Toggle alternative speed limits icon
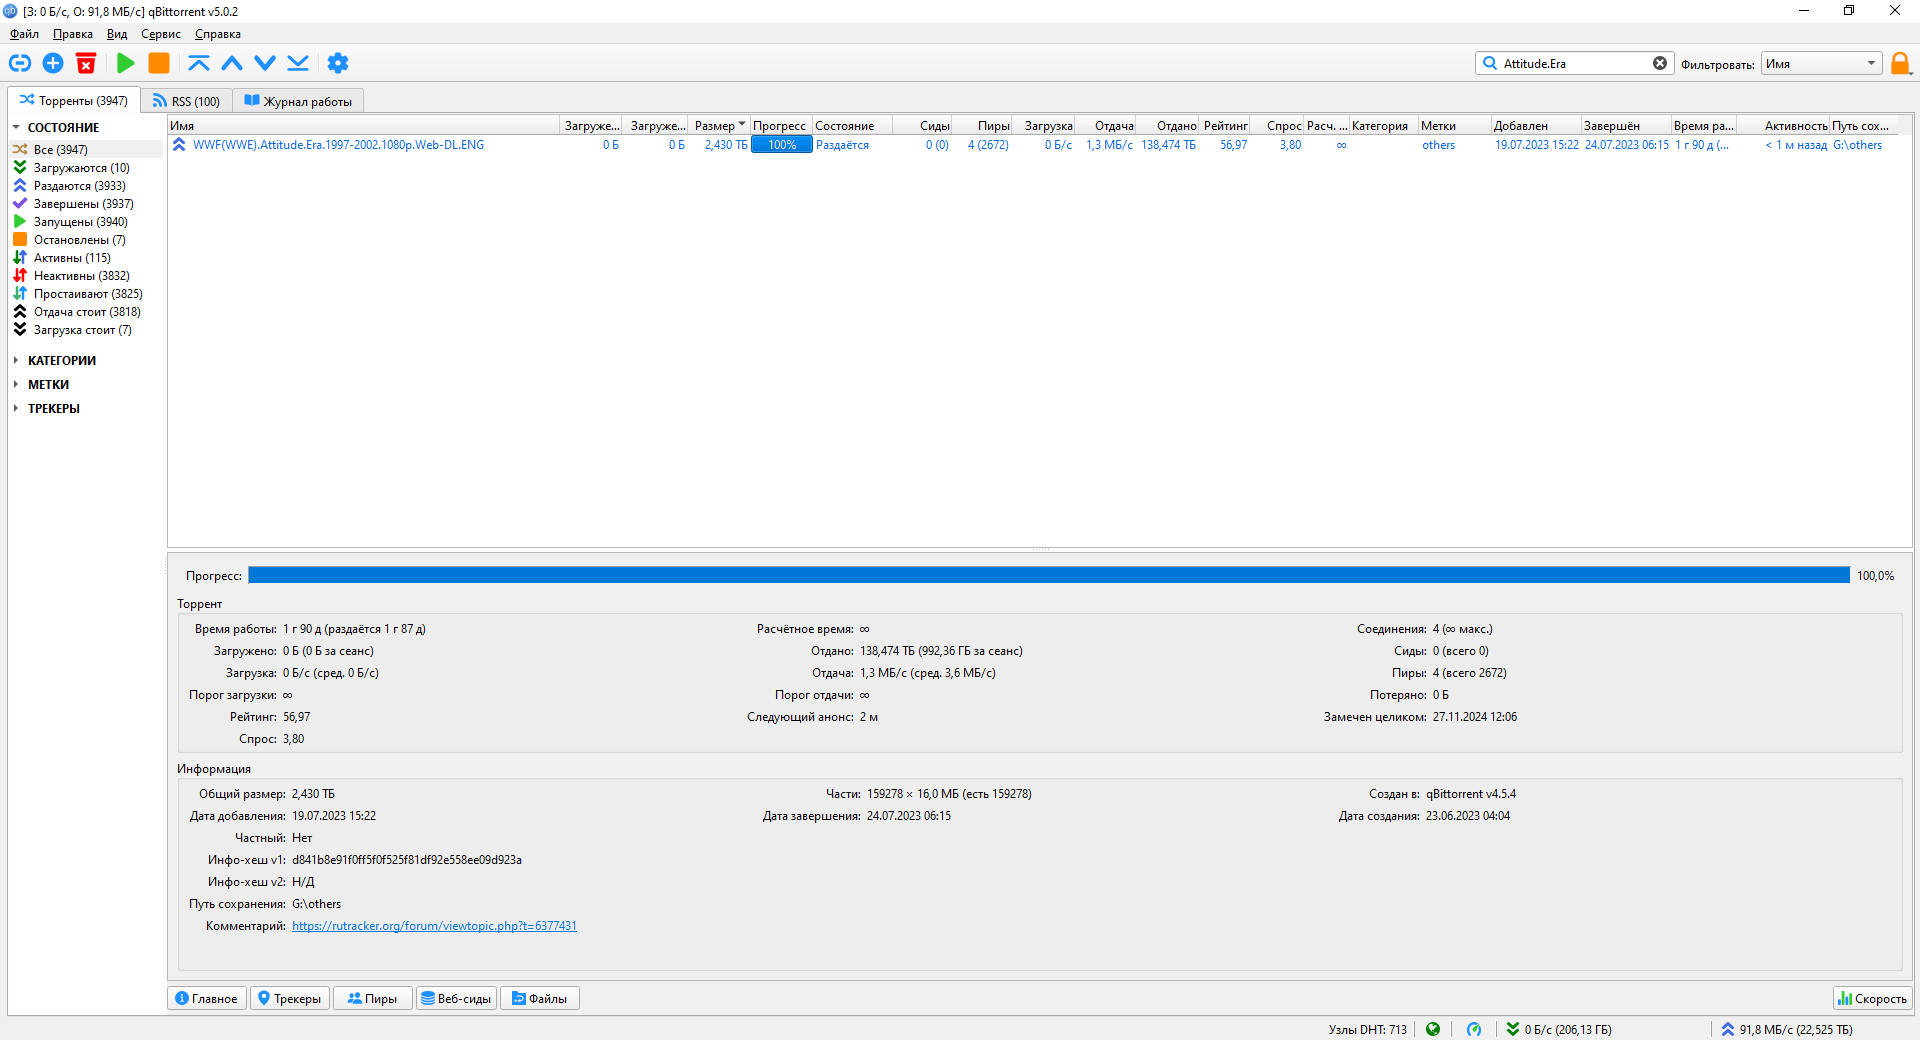This screenshot has width=1920, height=1040. pyautogui.click(x=1474, y=1029)
